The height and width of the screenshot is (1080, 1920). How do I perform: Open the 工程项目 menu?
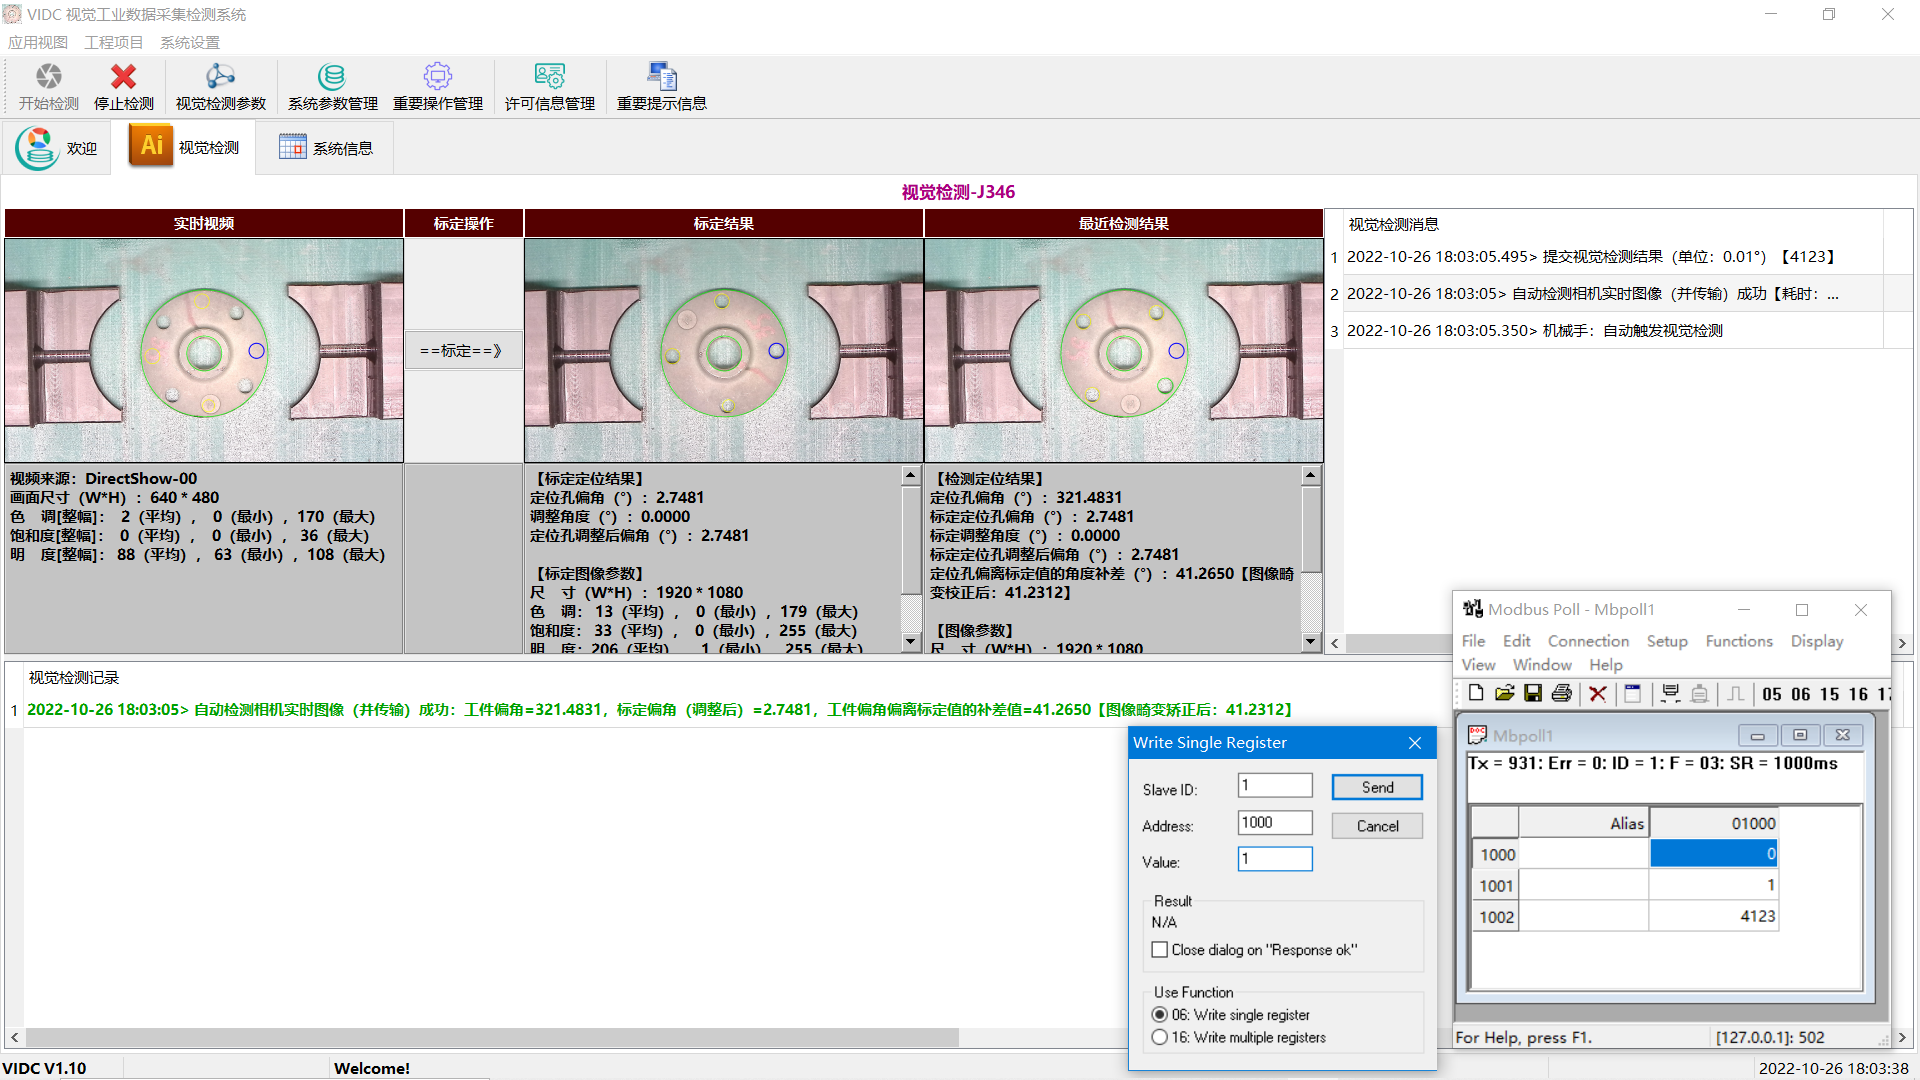pos(114,42)
